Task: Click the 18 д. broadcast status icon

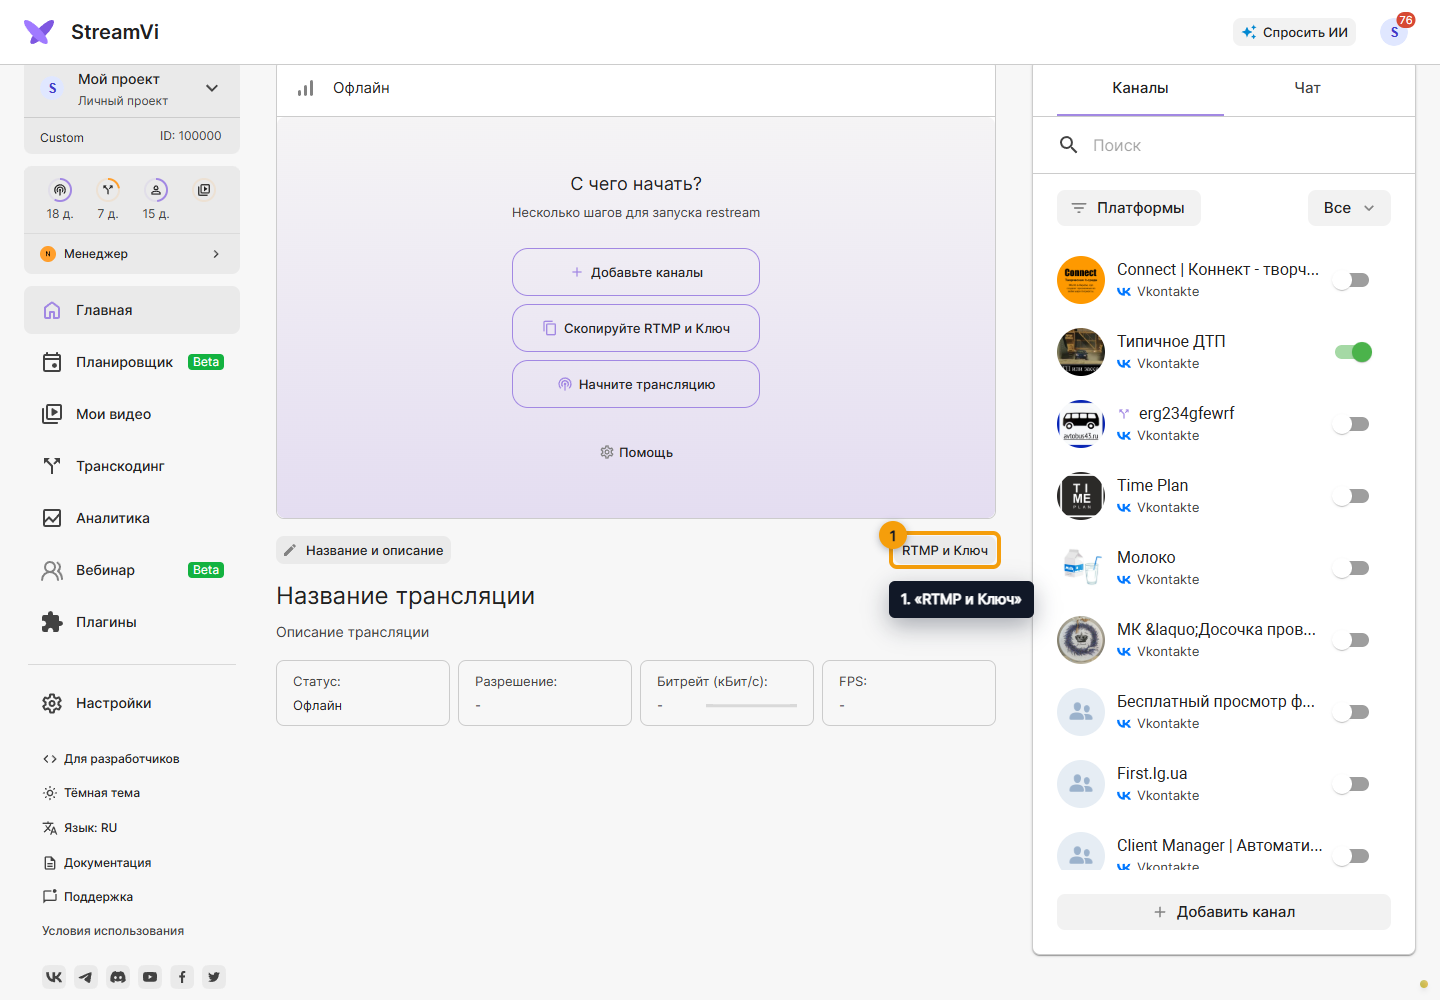Action: point(60,190)
